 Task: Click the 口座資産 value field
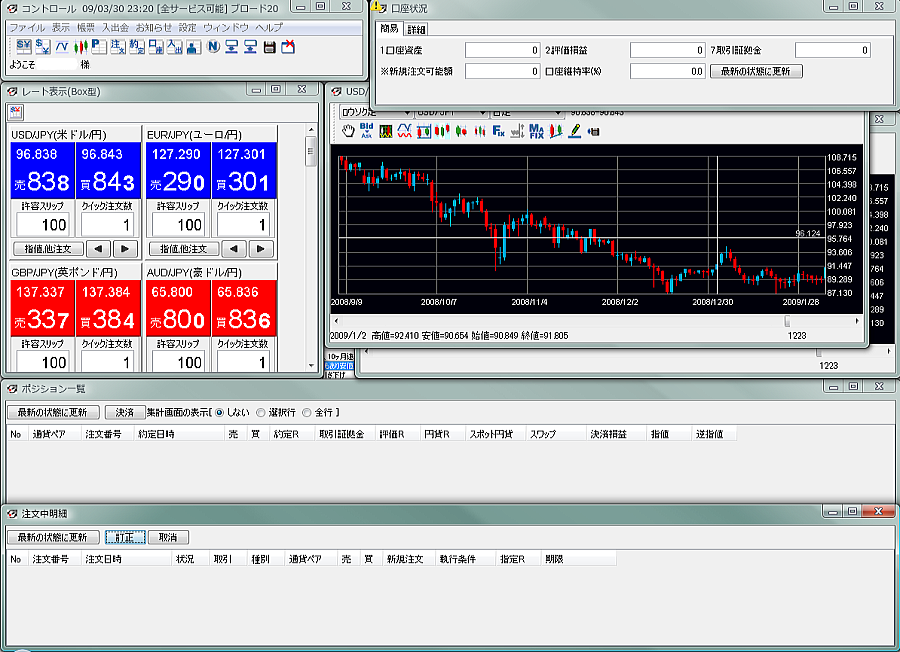tap(502, 51)
